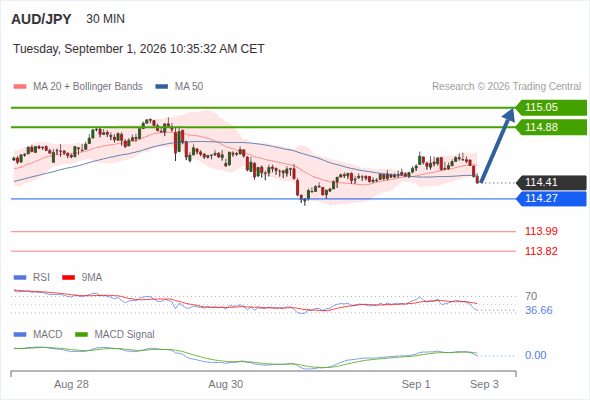
Task: Click the RSI value 36.66 label
Action: [539, 310]
